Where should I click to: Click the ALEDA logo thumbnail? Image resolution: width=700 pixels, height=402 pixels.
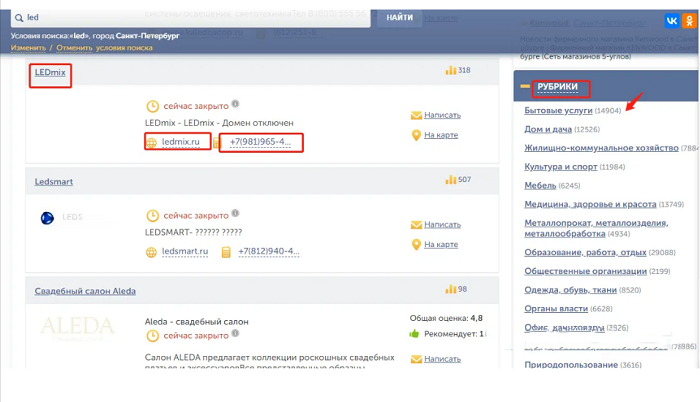point(78,328)
